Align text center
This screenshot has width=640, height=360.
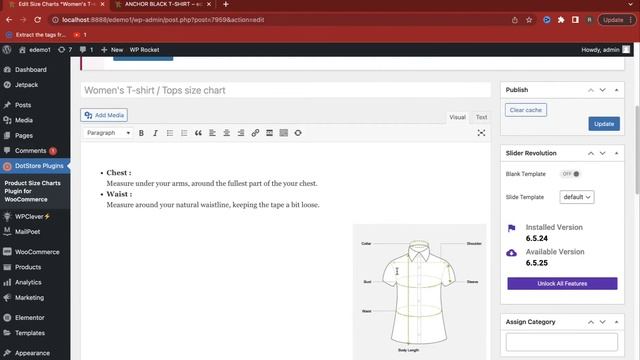[227, 133]
